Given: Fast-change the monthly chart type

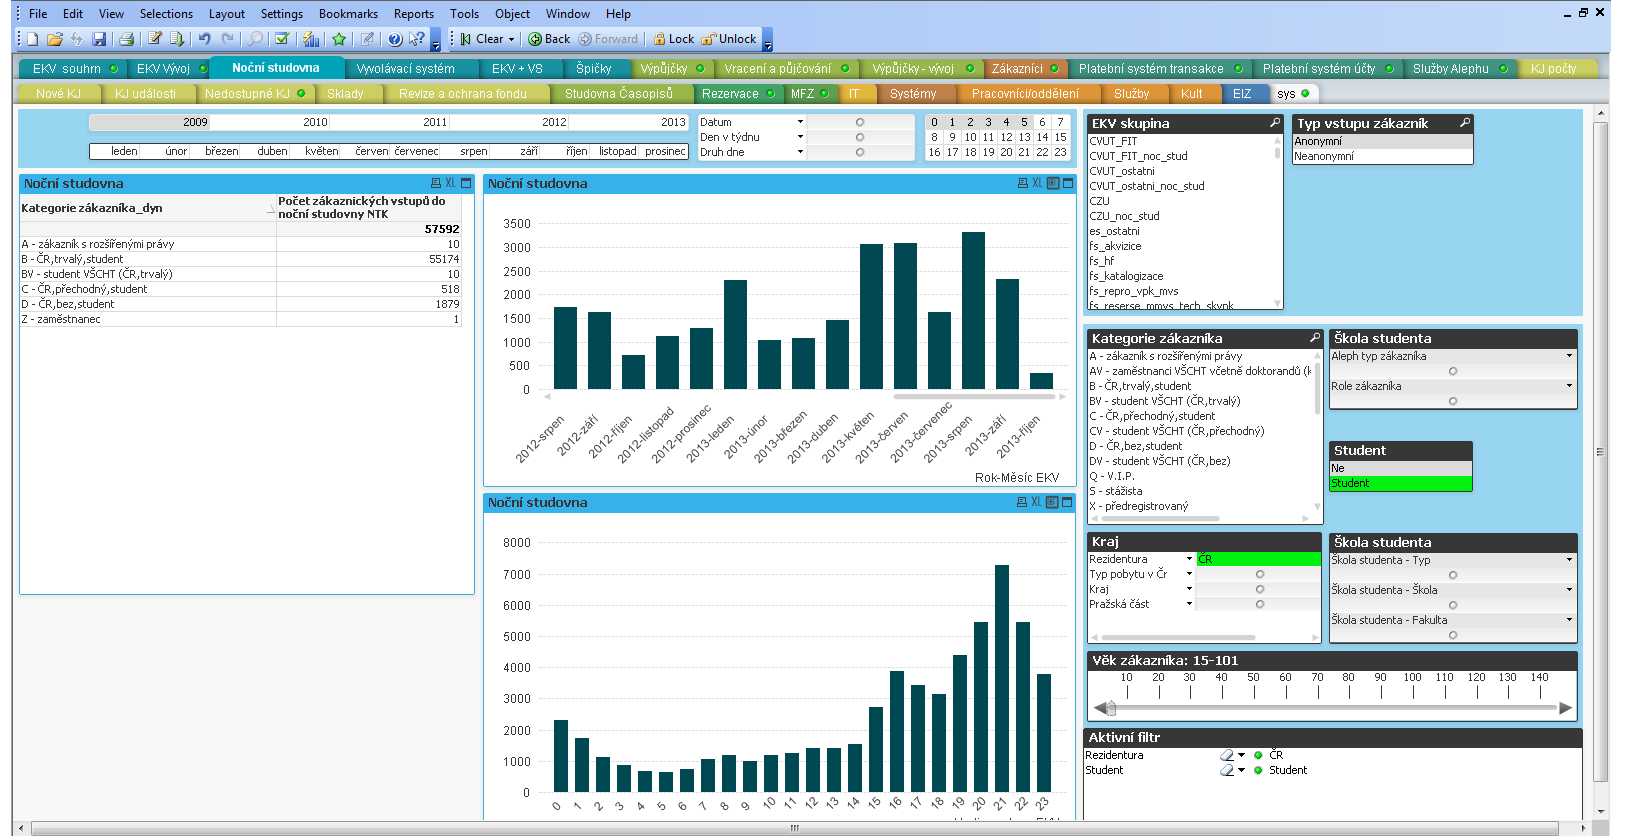Looking at the screenshot, I should (1052, 183).
